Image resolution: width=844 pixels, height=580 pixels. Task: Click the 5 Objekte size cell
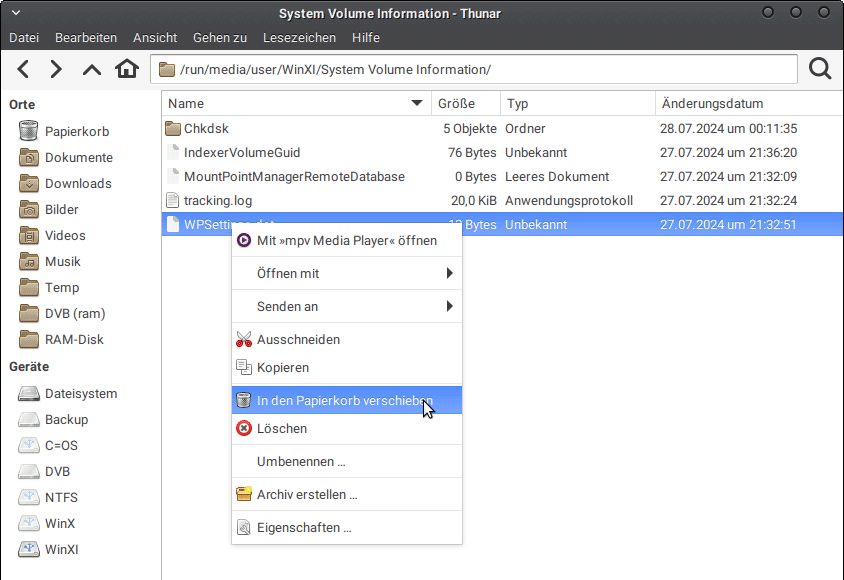[470, 129]
